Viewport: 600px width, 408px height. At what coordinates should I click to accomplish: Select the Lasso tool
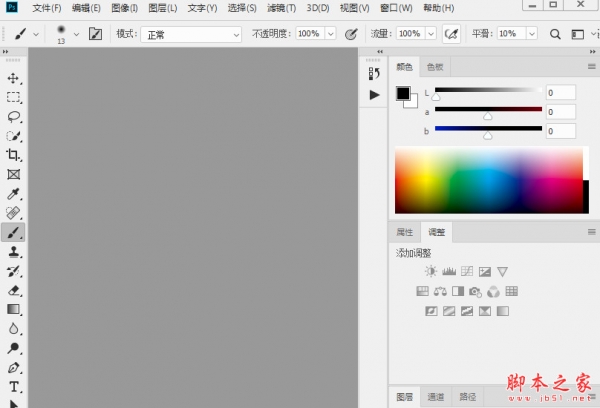point(14,116)
